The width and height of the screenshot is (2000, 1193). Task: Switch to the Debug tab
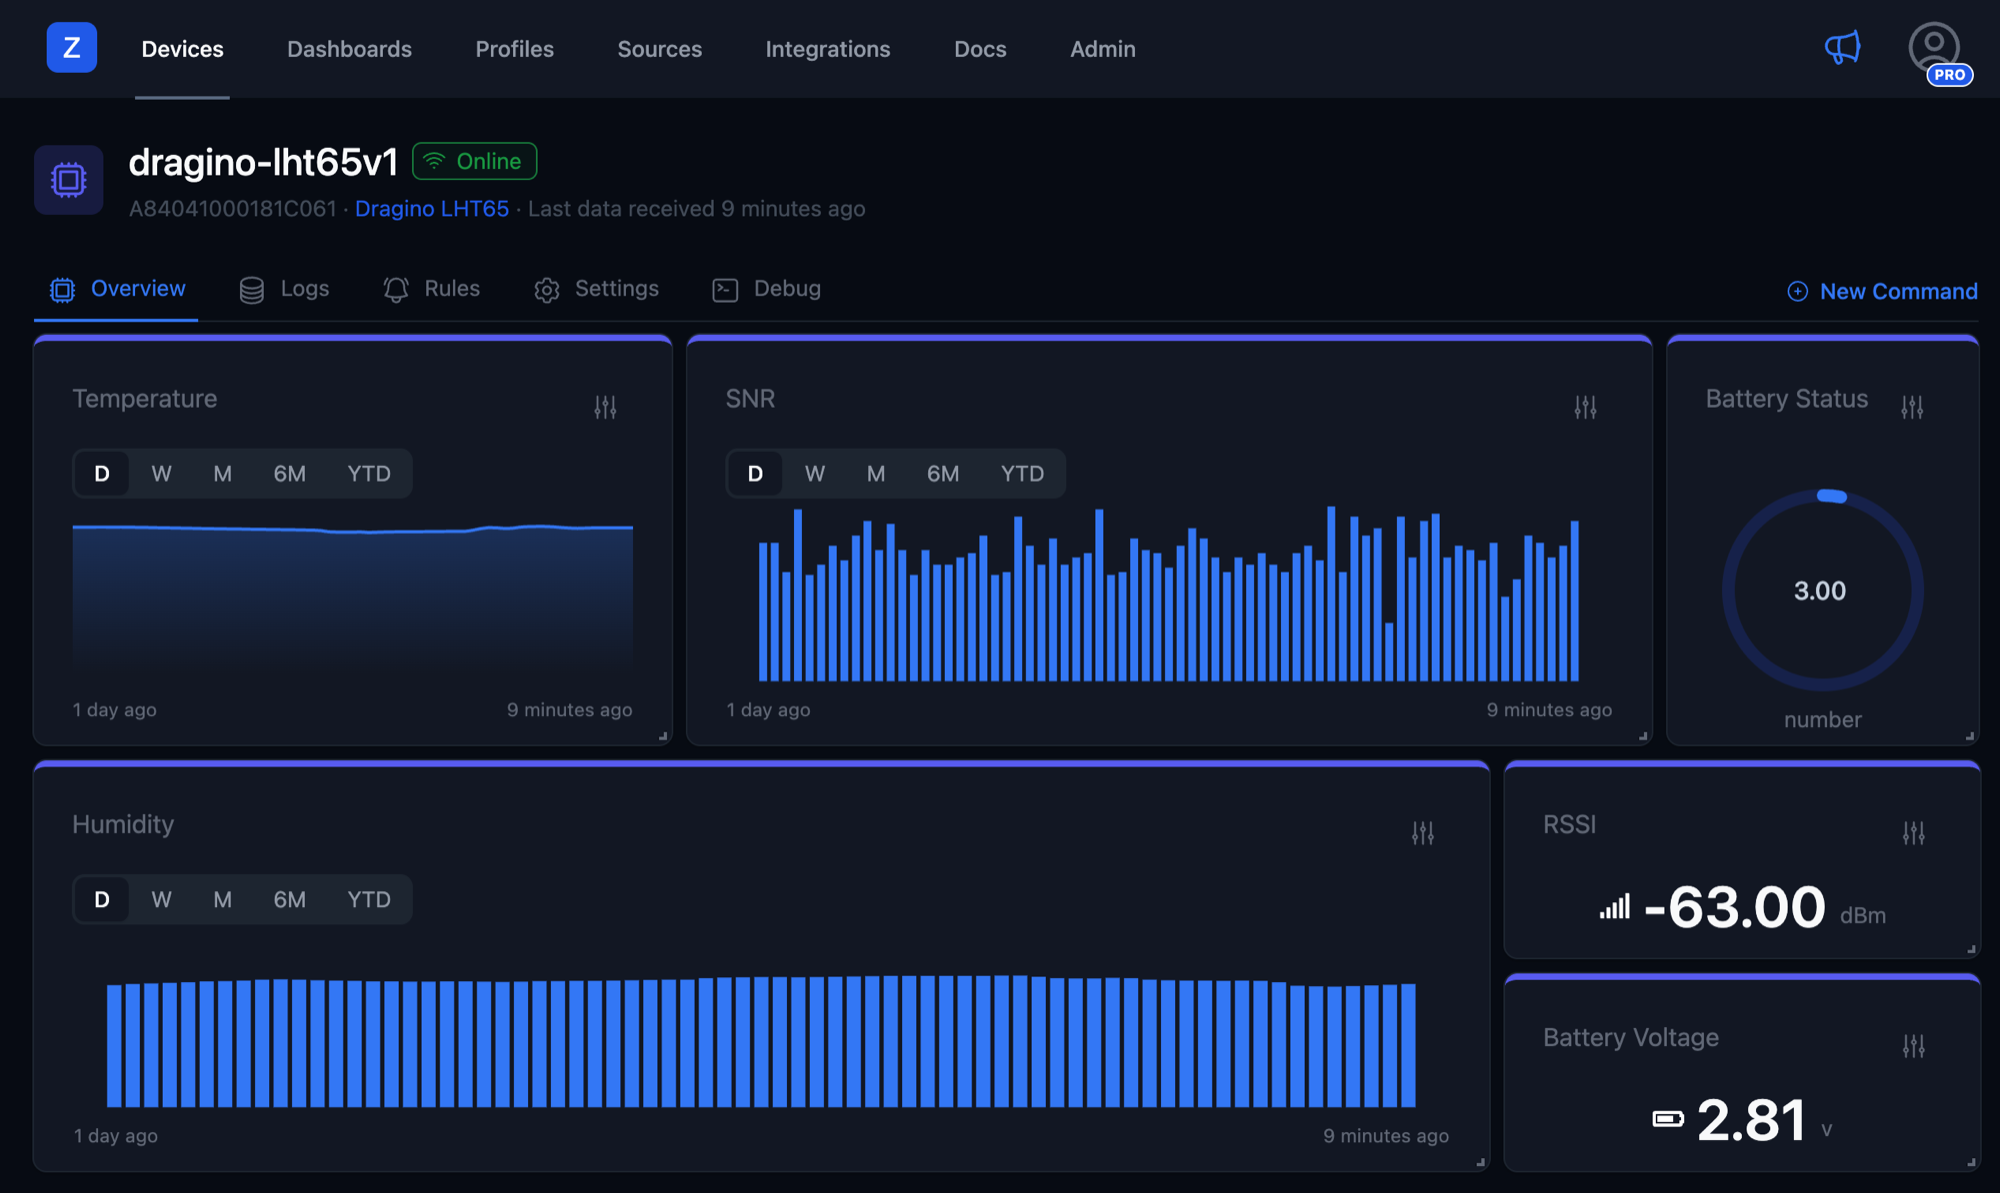[x=766, y=289]
